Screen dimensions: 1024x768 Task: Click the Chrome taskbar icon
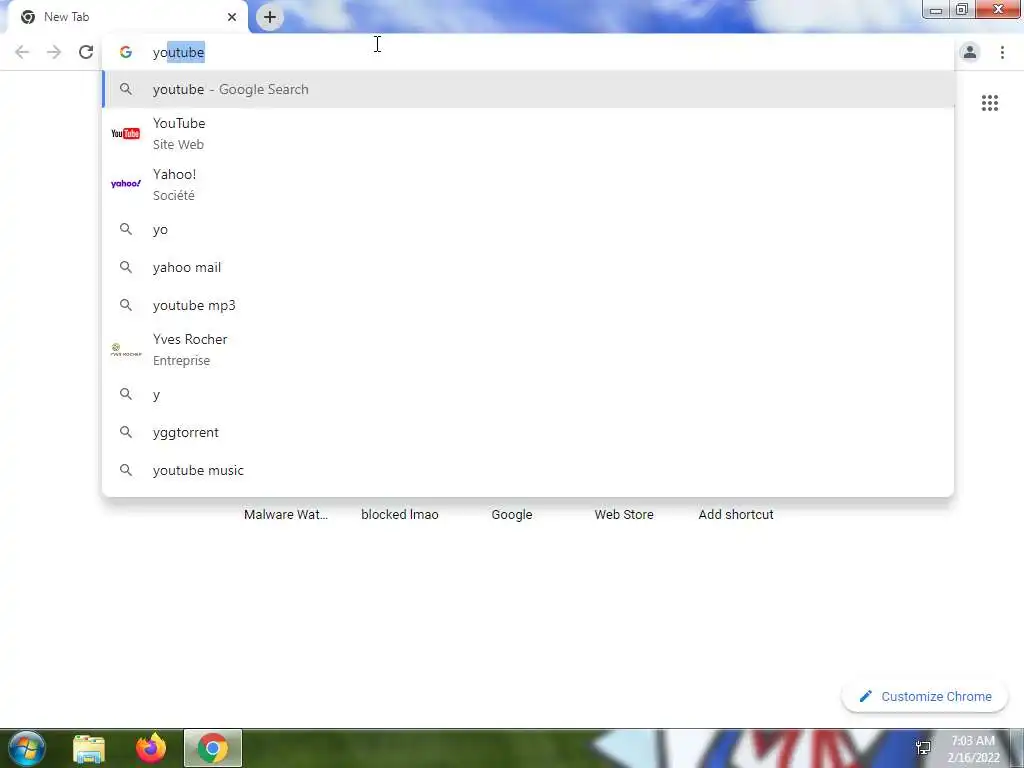pyautogui.click(x=213, y=748)
